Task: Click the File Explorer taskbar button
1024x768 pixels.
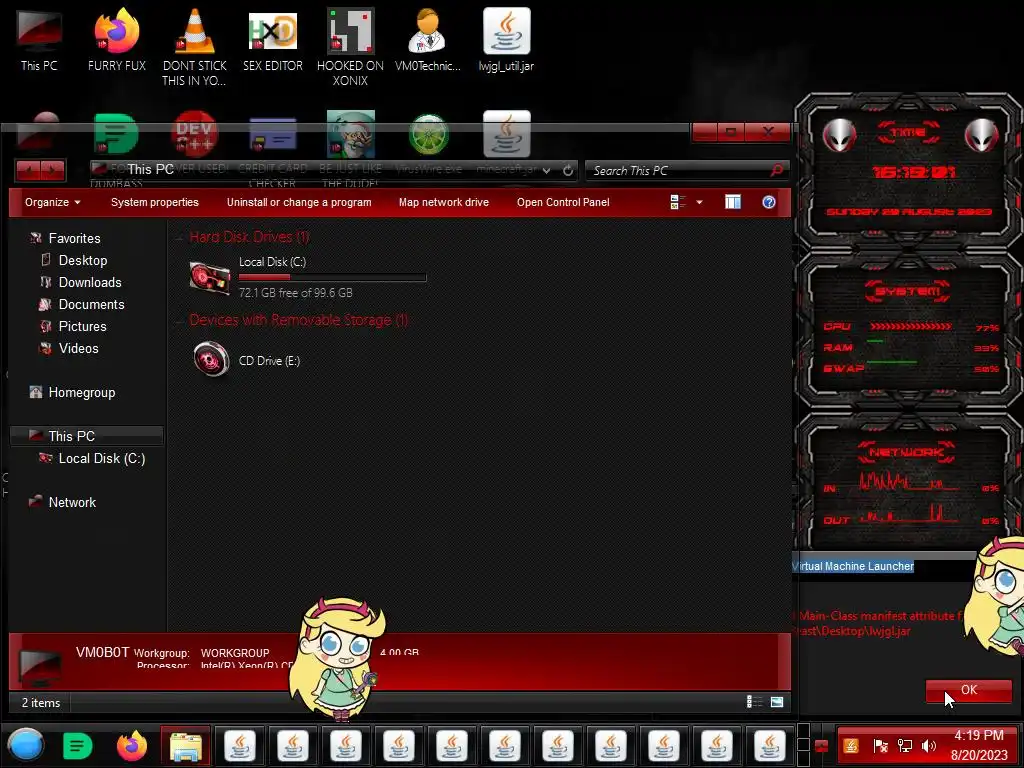Action: point(185,746)
